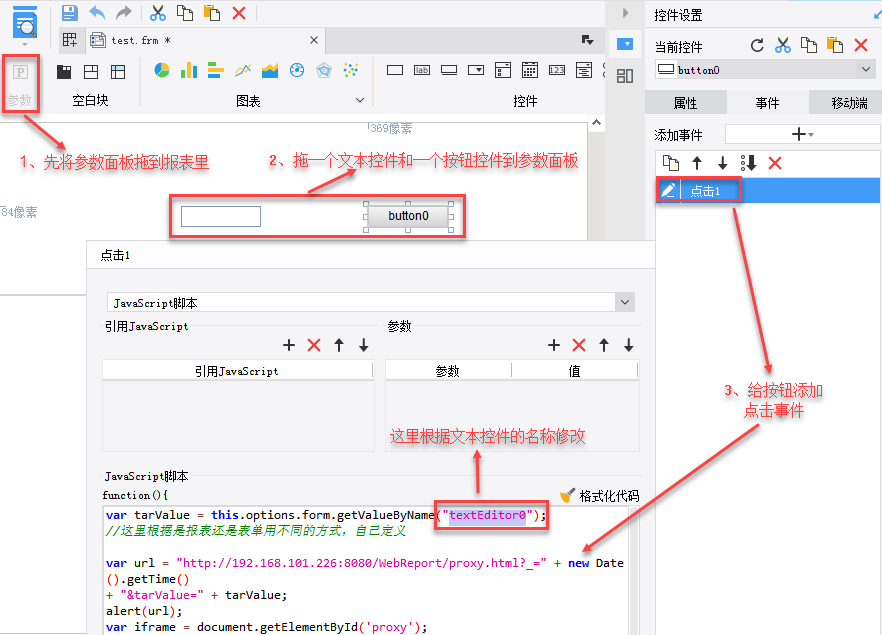Remove 引用JavaScript entry with red X
The image size is (882, 635).
314,345
